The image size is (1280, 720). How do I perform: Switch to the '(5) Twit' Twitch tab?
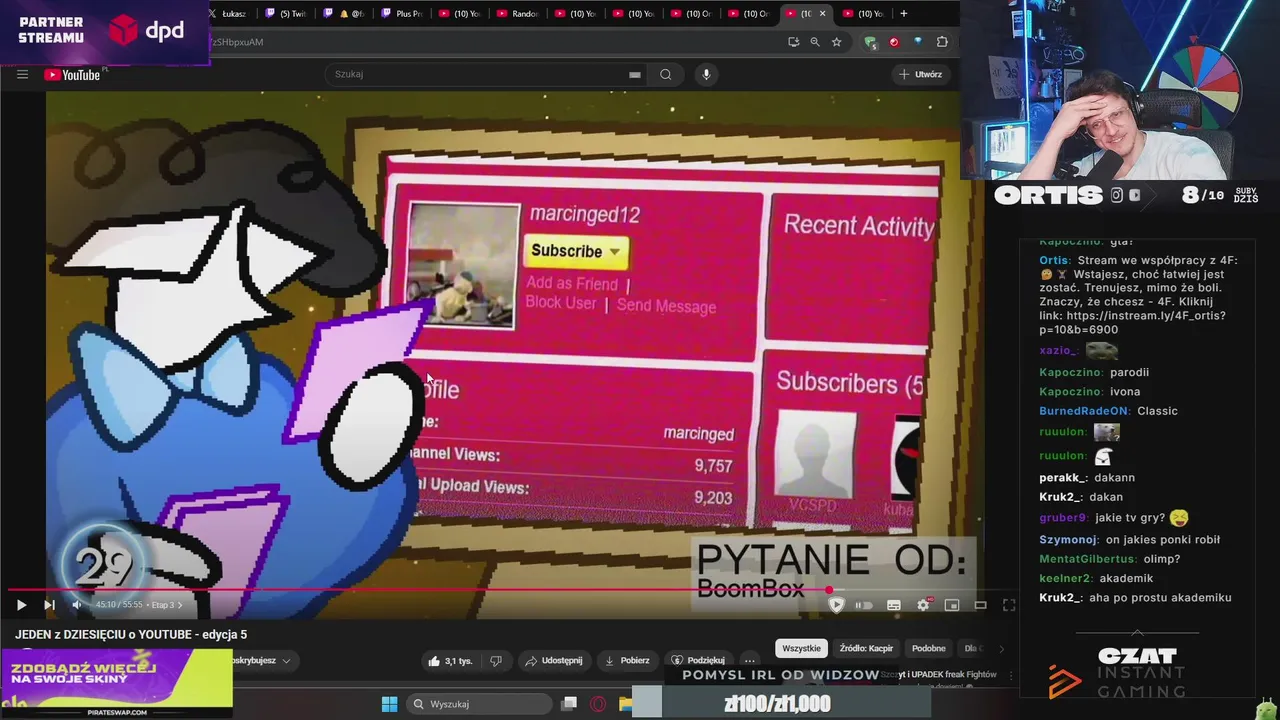pyautogui.click(x=286, y=14)
